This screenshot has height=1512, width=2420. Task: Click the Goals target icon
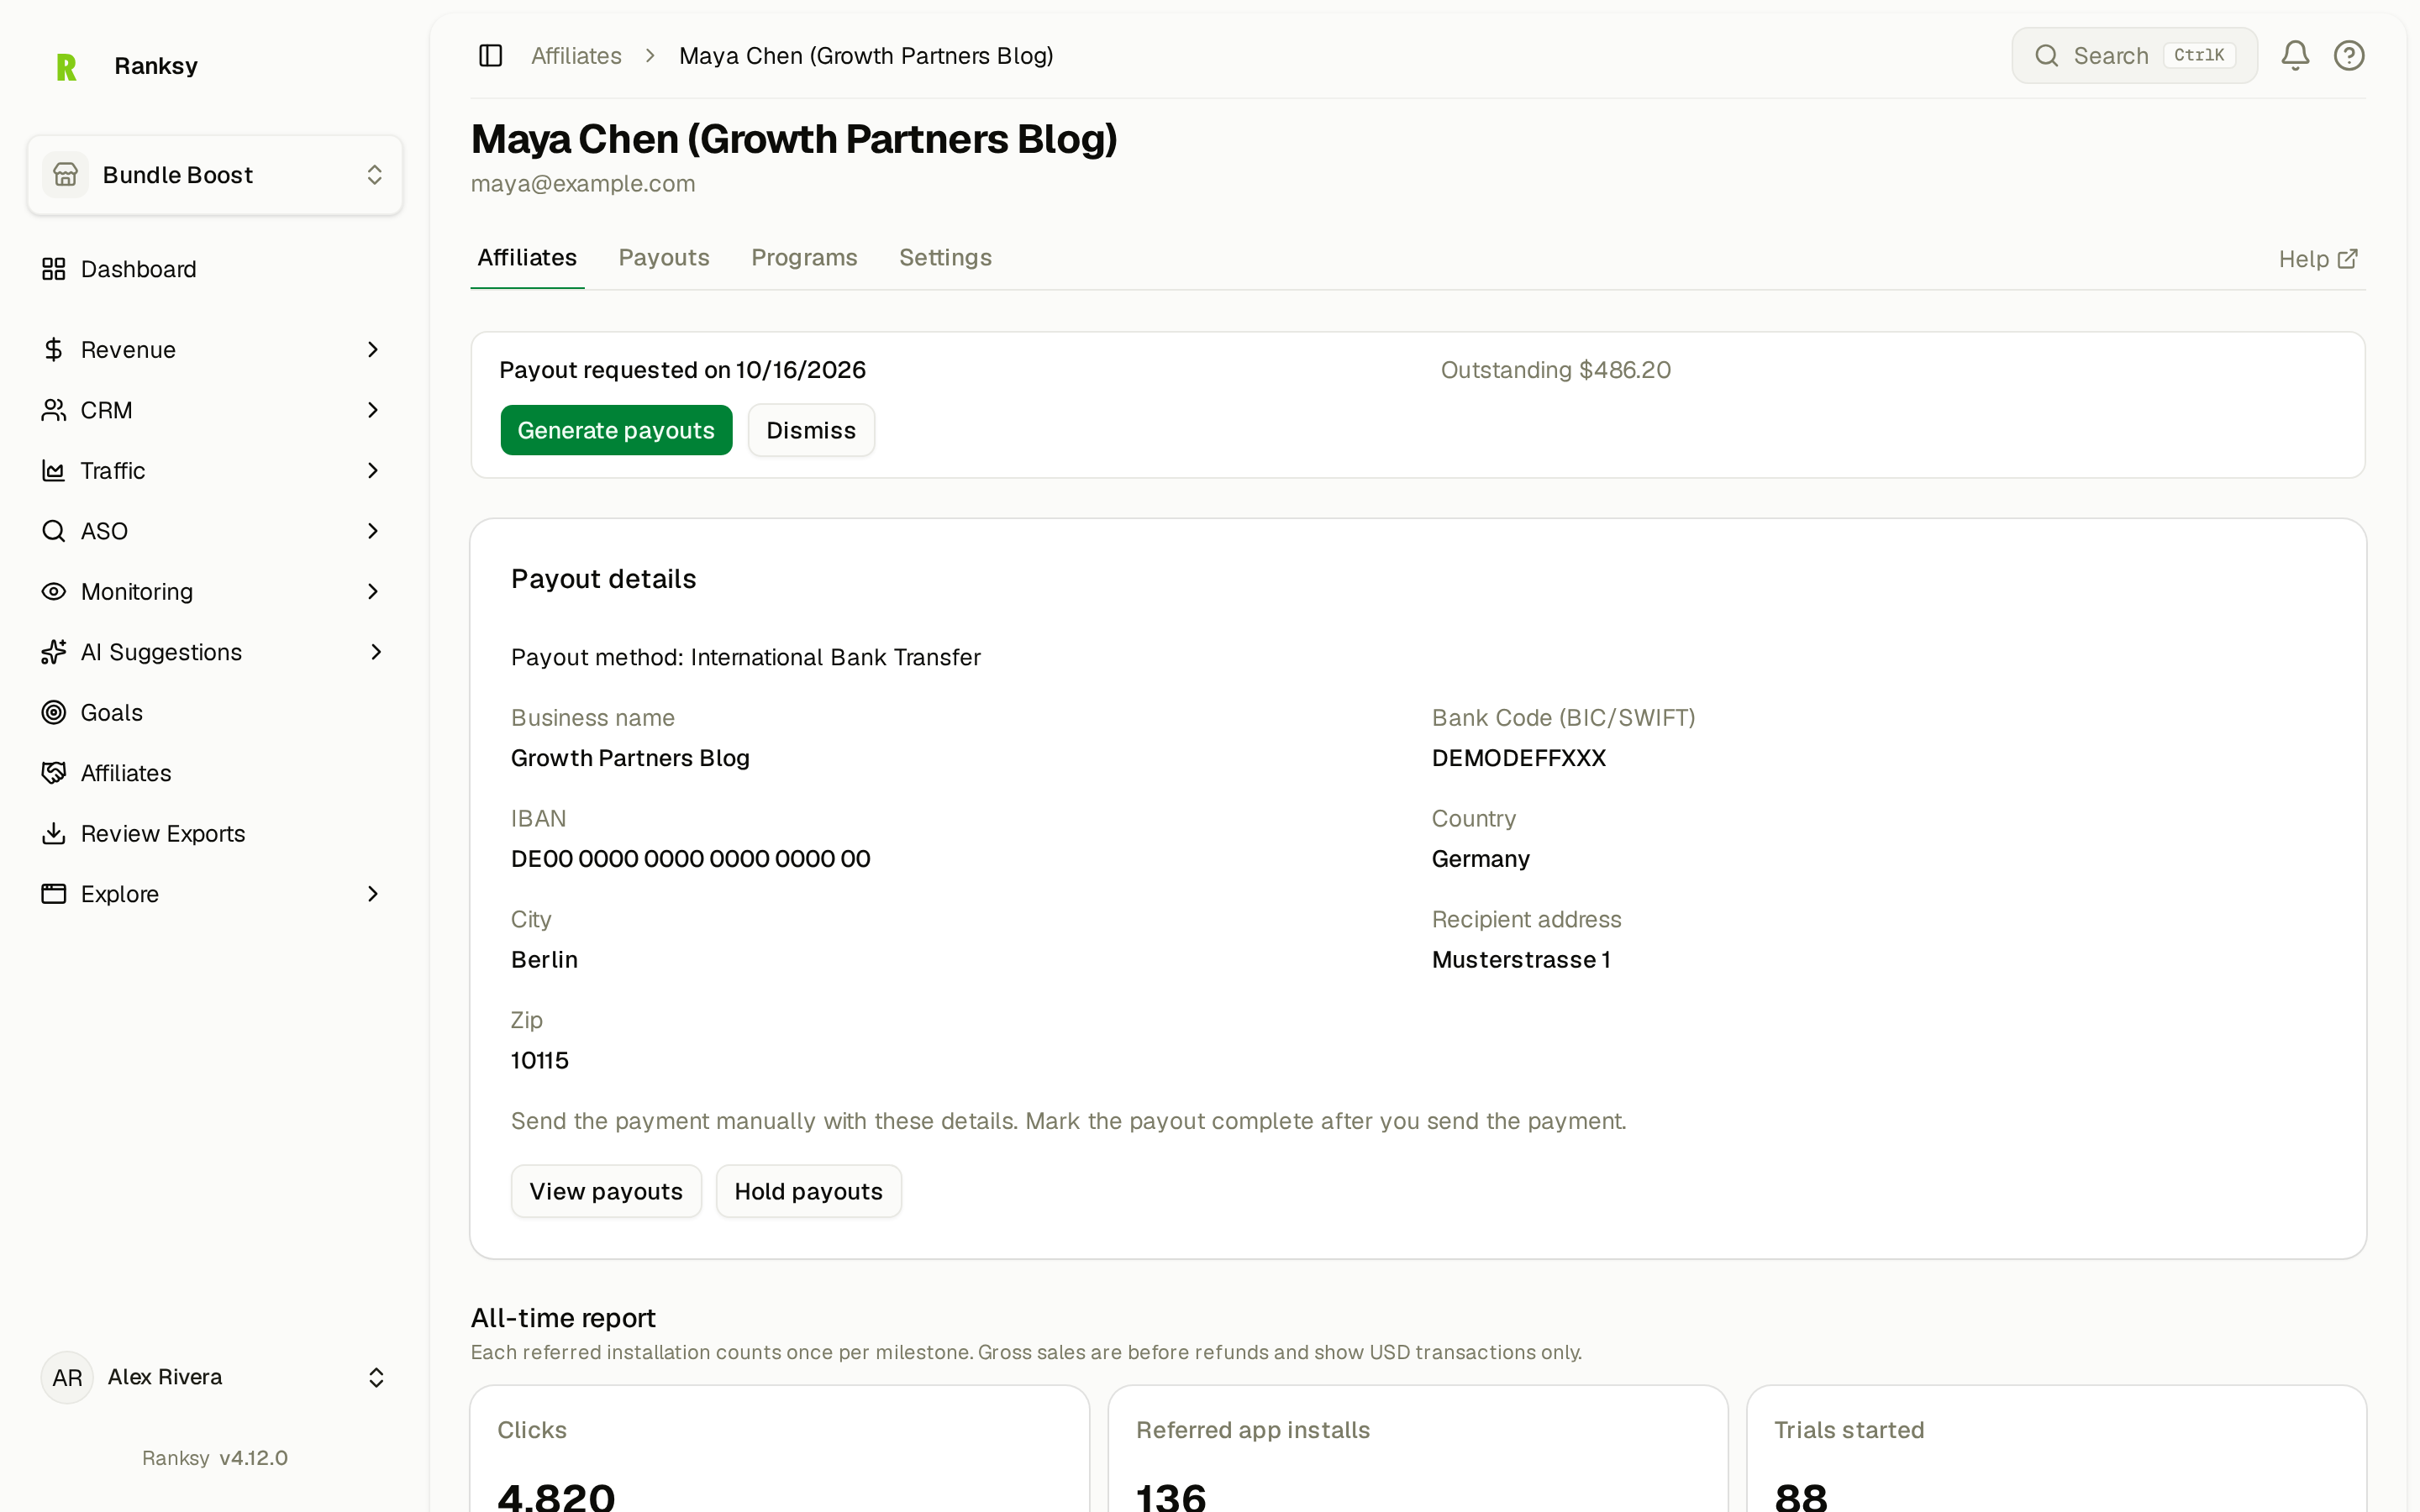(x=54, y=712)
